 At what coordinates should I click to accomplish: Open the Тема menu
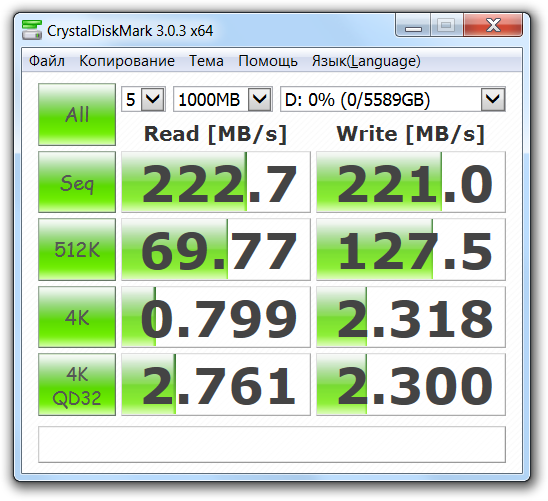(x=206, y=61)
